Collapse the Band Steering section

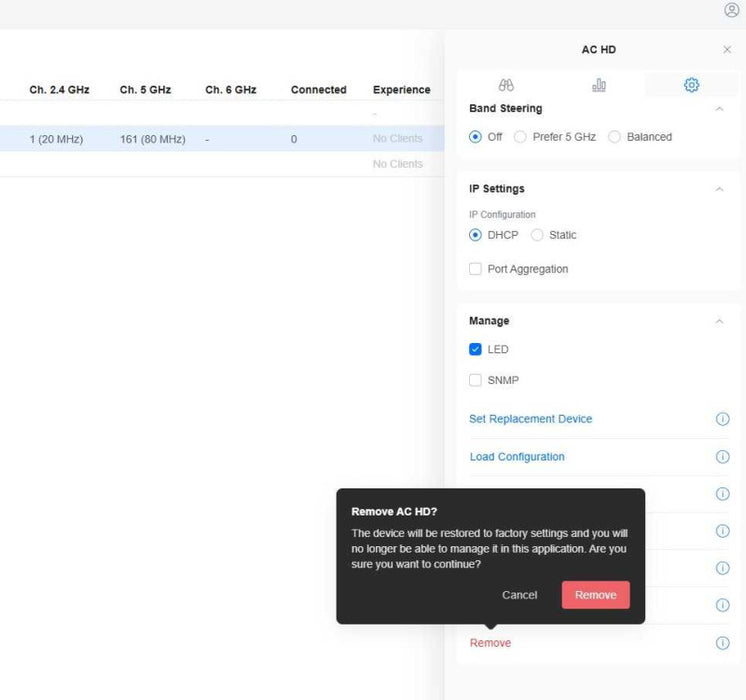pos(719,109)
